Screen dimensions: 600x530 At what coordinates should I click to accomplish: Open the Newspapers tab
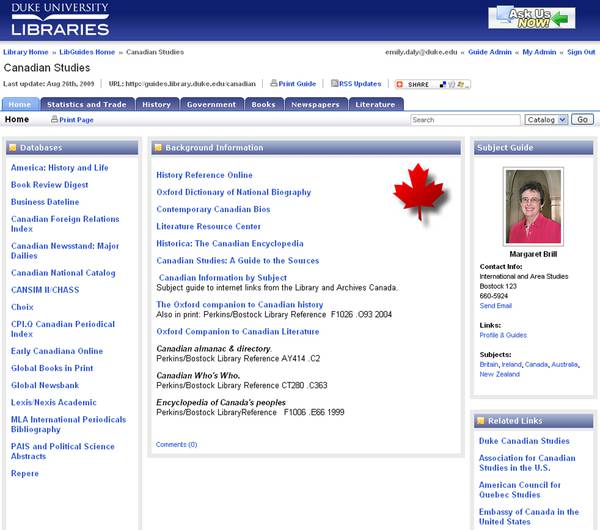[x=314, y=104]
